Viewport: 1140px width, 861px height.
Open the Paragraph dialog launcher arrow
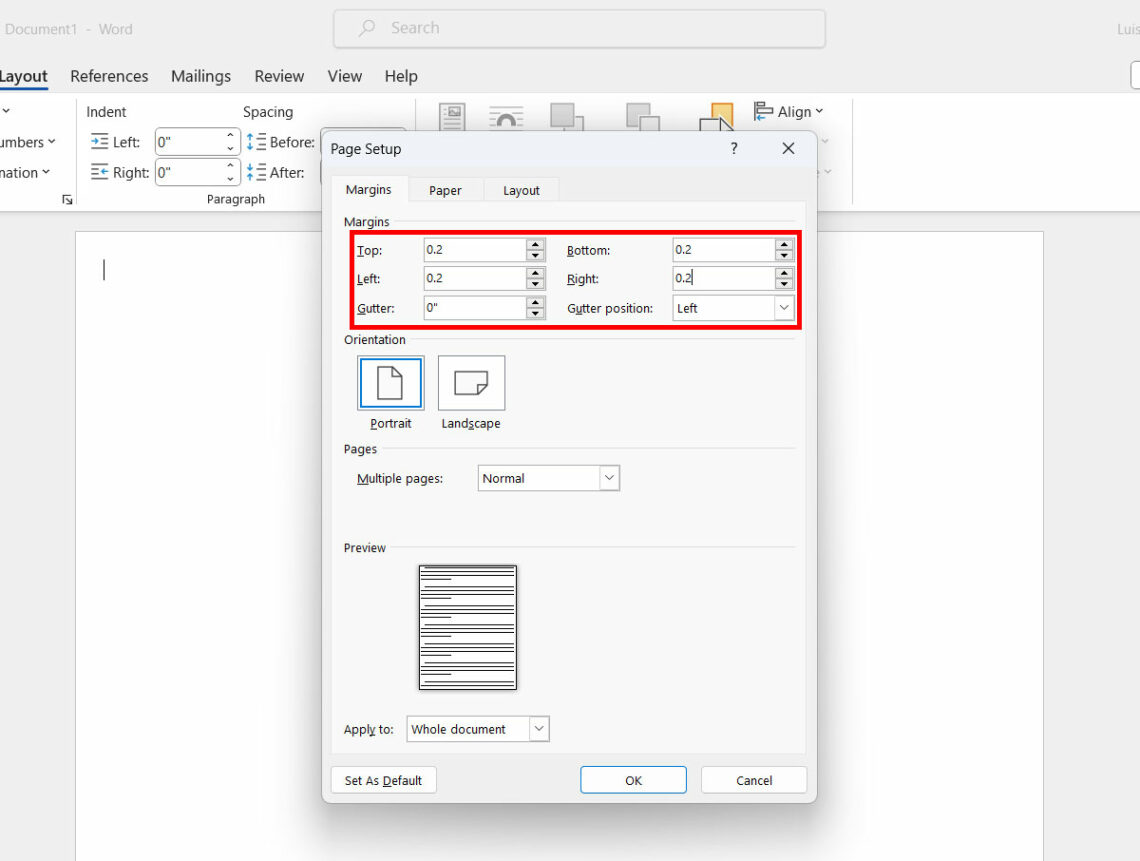click(x=67, y=199)
